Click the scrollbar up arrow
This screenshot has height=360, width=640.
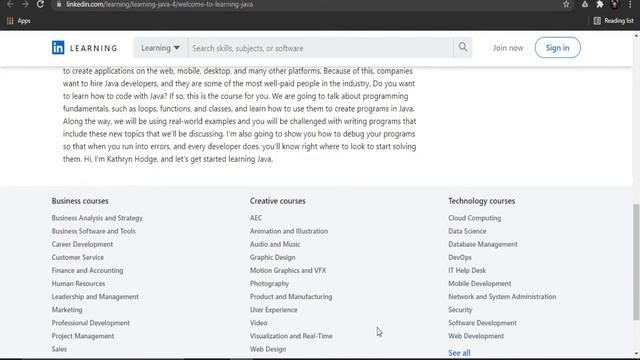(x=636, y=36)
